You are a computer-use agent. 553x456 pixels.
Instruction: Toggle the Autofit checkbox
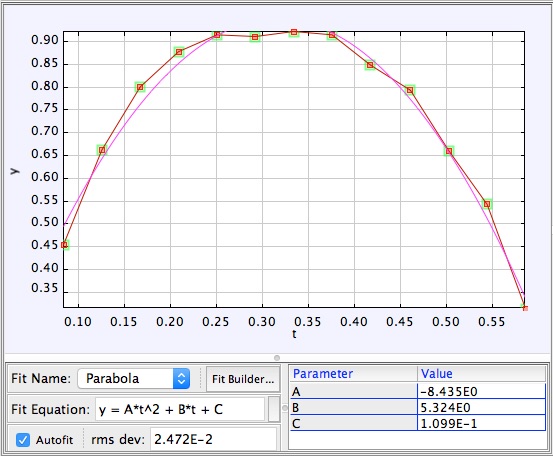point(23,440)
